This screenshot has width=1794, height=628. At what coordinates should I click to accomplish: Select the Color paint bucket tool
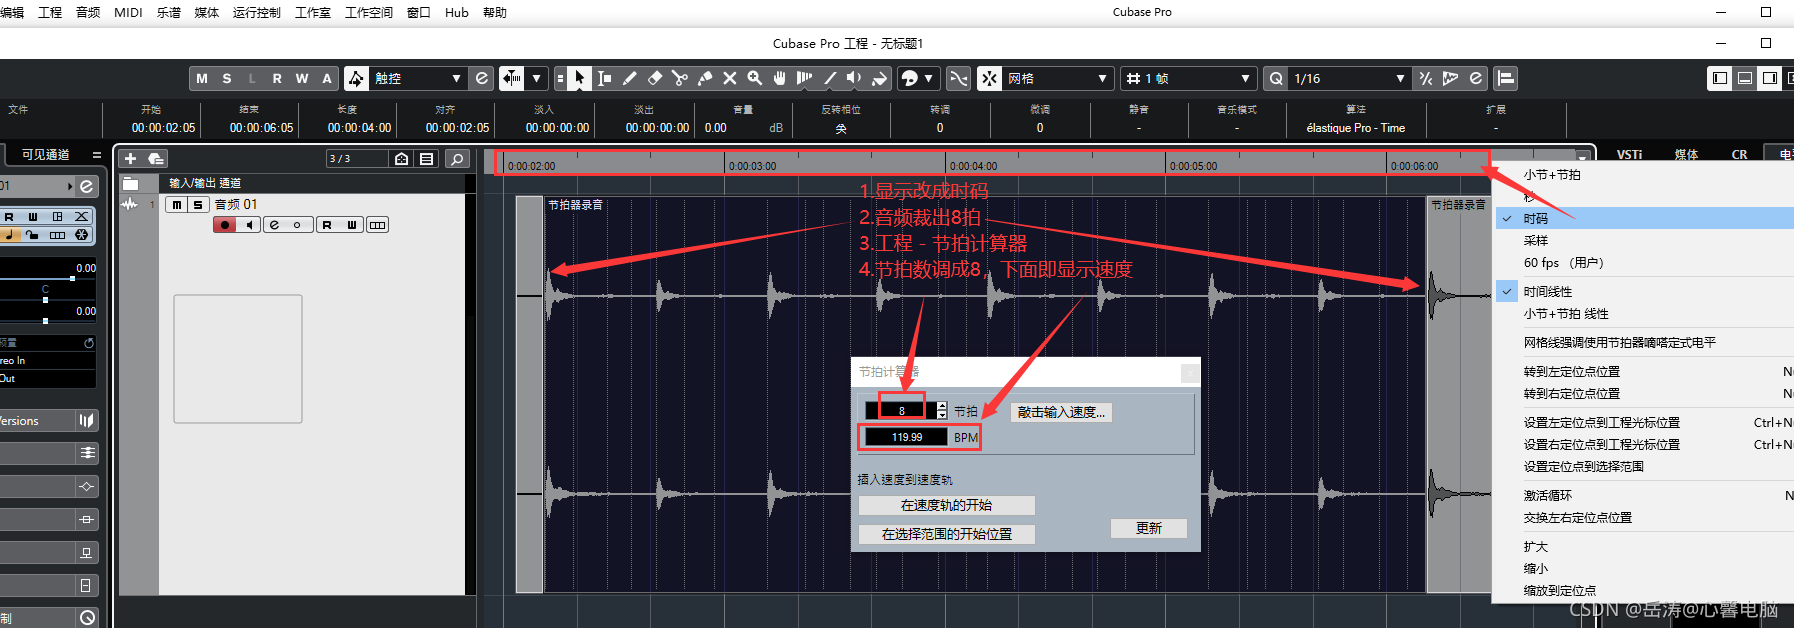(879, 78)
